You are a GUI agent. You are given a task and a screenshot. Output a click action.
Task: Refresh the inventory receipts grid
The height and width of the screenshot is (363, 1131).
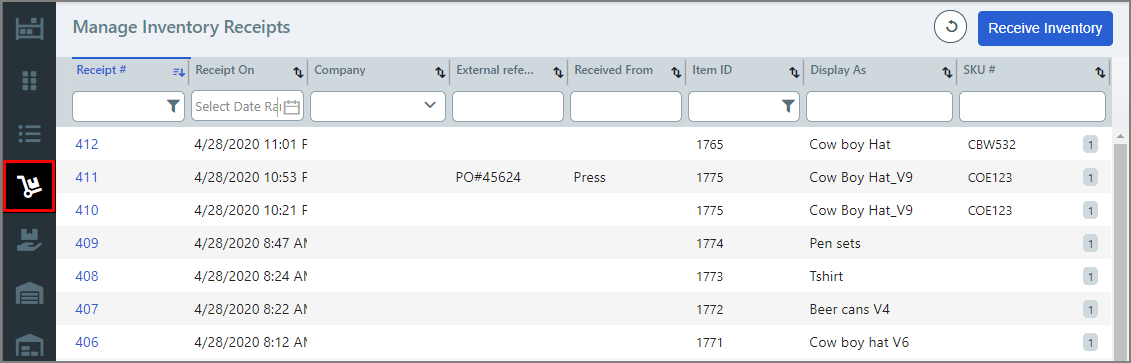coord(951,28)
